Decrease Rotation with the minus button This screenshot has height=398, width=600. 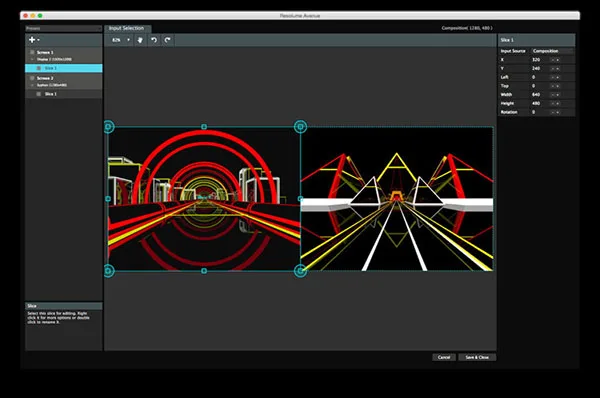[x=553, y=112]
